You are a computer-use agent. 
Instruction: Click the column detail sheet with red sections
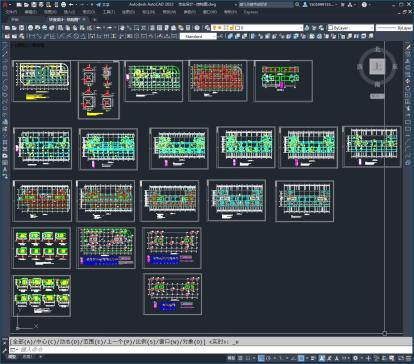pos(99,90)
